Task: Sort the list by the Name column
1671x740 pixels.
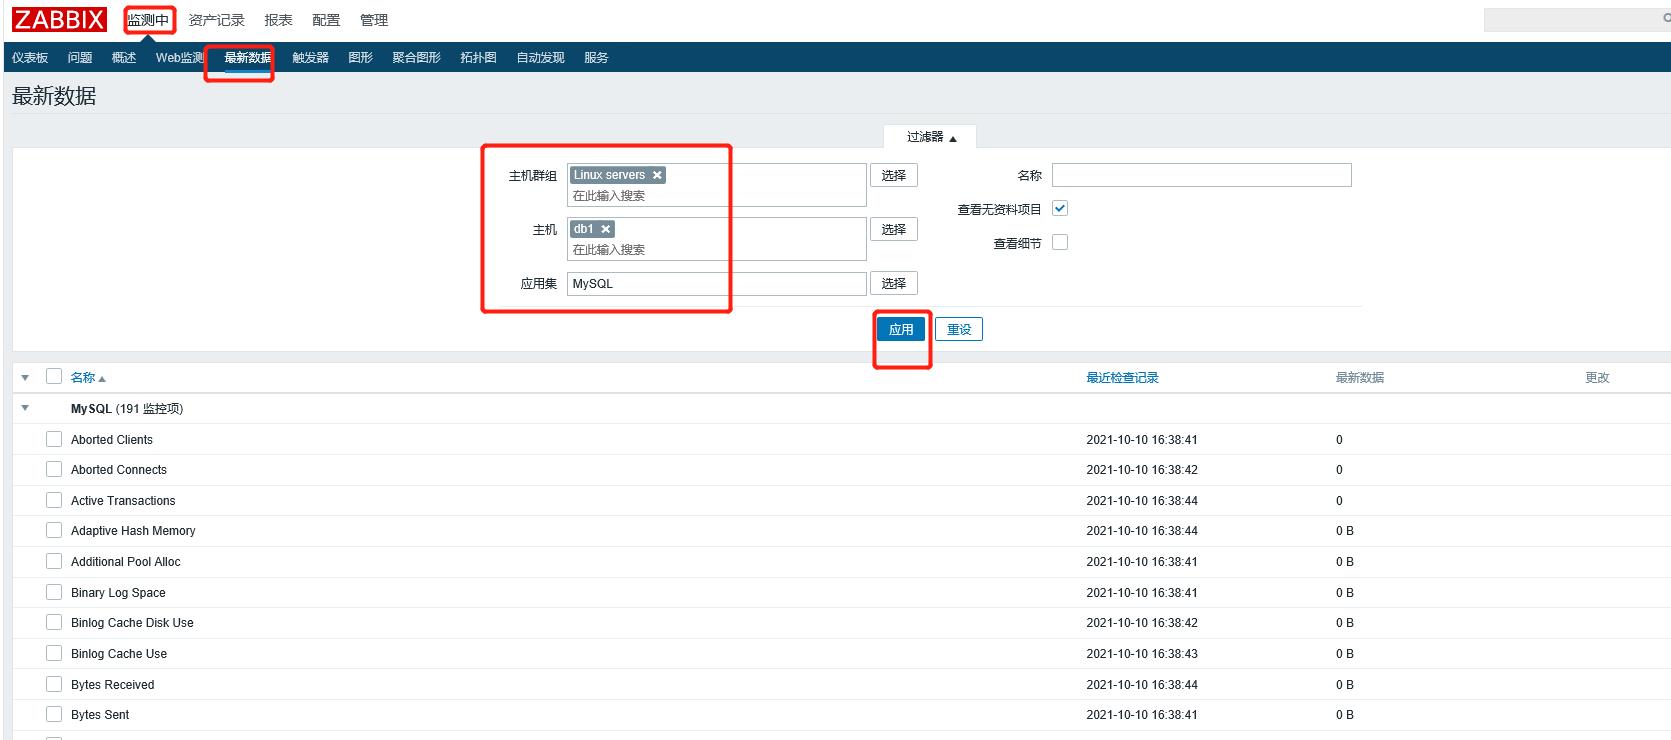Action: point(88,378)
